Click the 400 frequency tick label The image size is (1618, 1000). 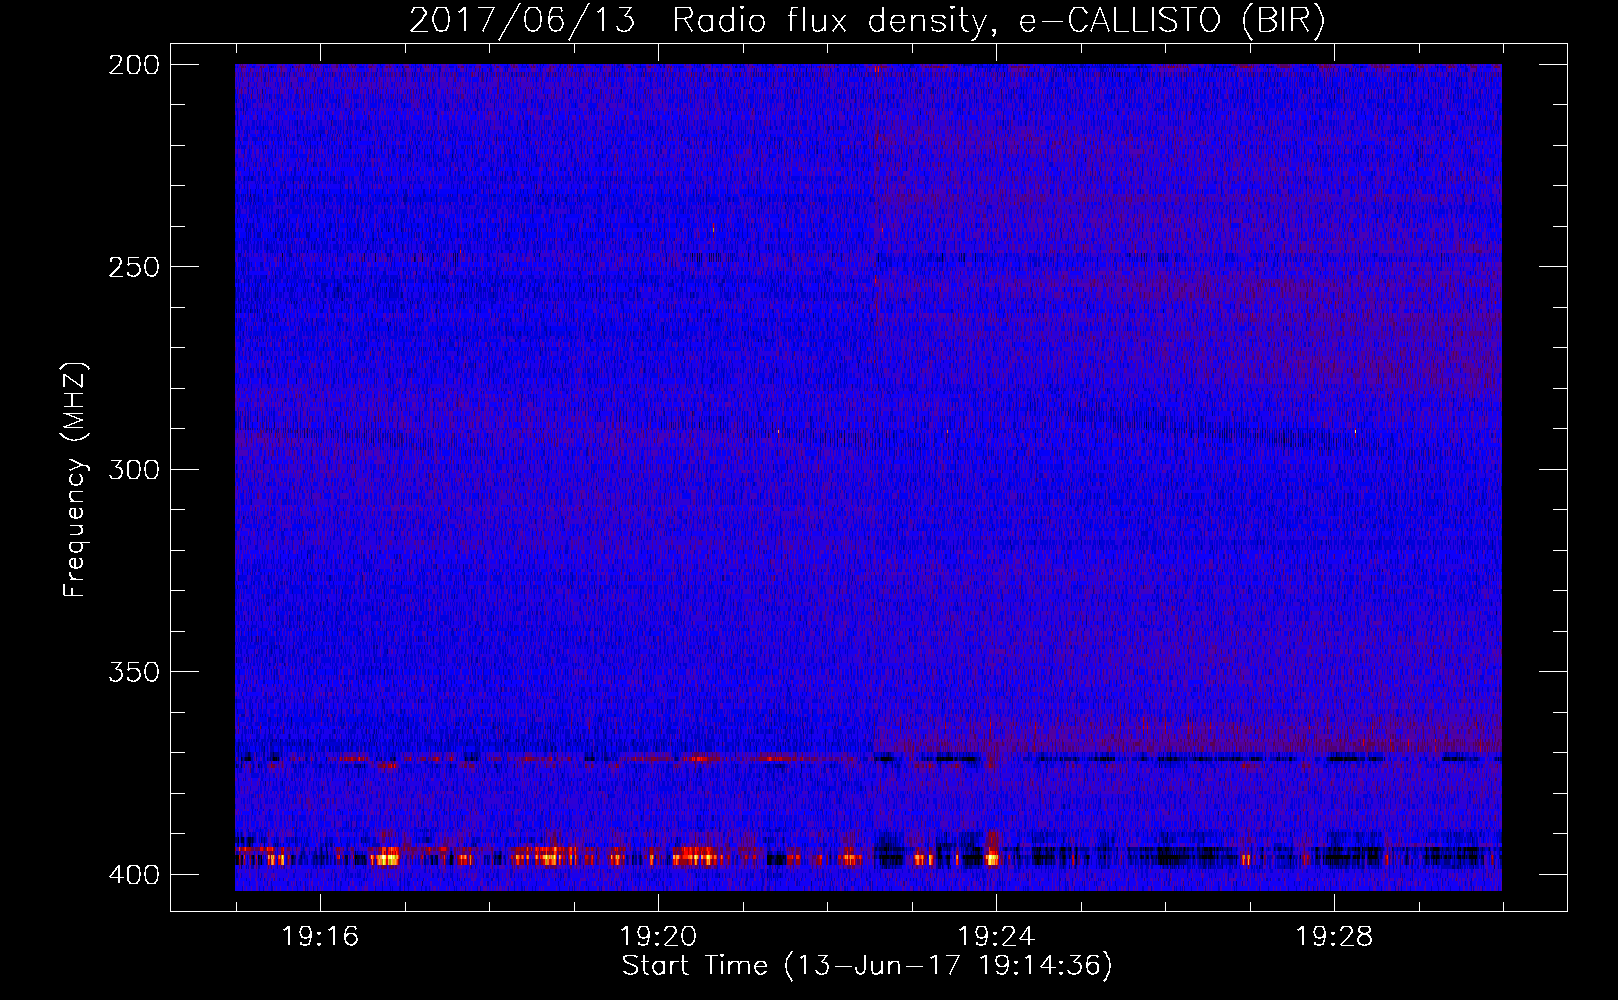coord(134,874)
